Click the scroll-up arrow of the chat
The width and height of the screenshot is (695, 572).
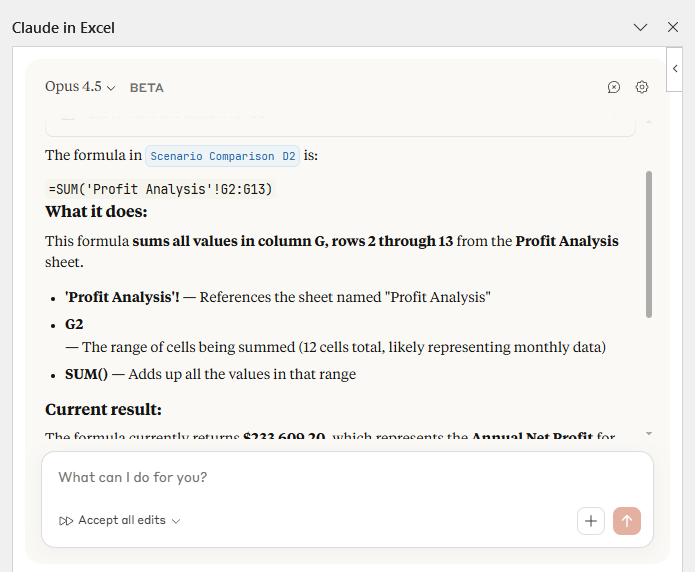[649, 121]
